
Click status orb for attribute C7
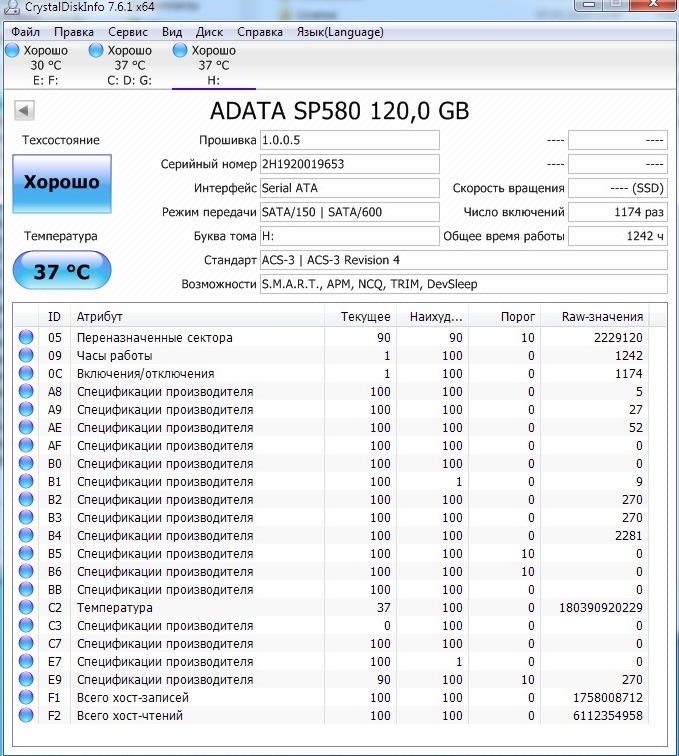point(26,643)
